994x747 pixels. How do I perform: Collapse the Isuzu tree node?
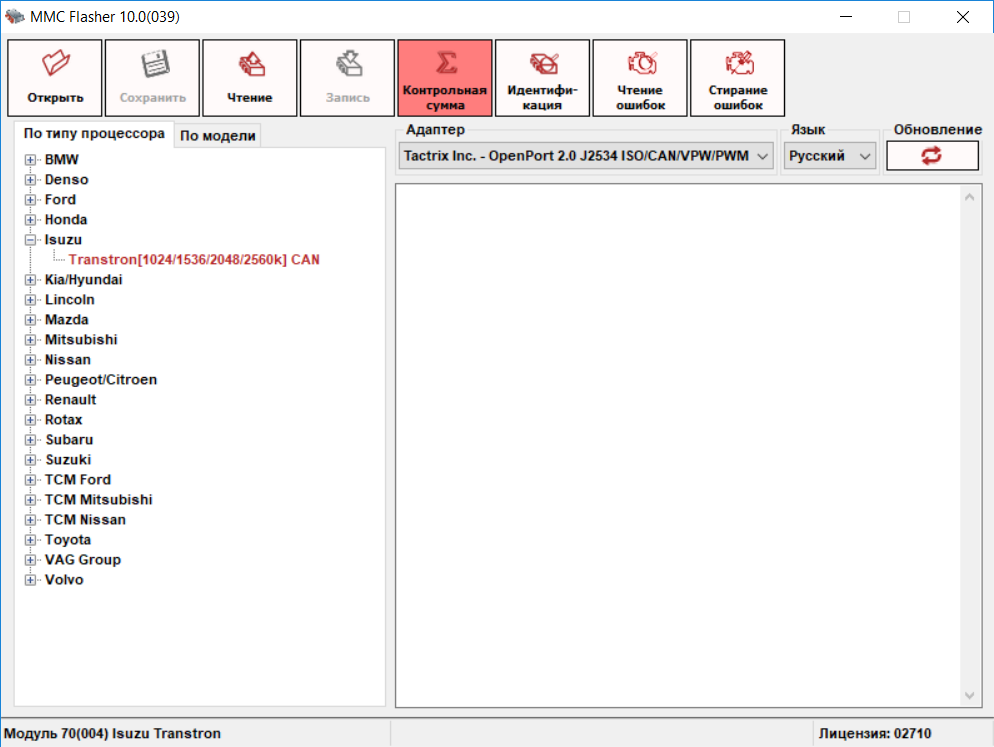pos(30,240)
